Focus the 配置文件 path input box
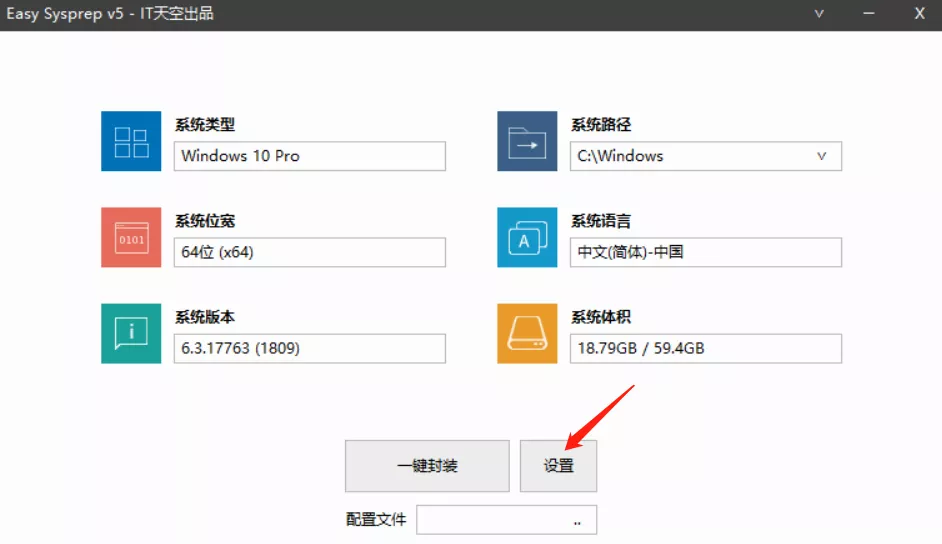Viewport: 942px width, 544px height. [490, 520]
